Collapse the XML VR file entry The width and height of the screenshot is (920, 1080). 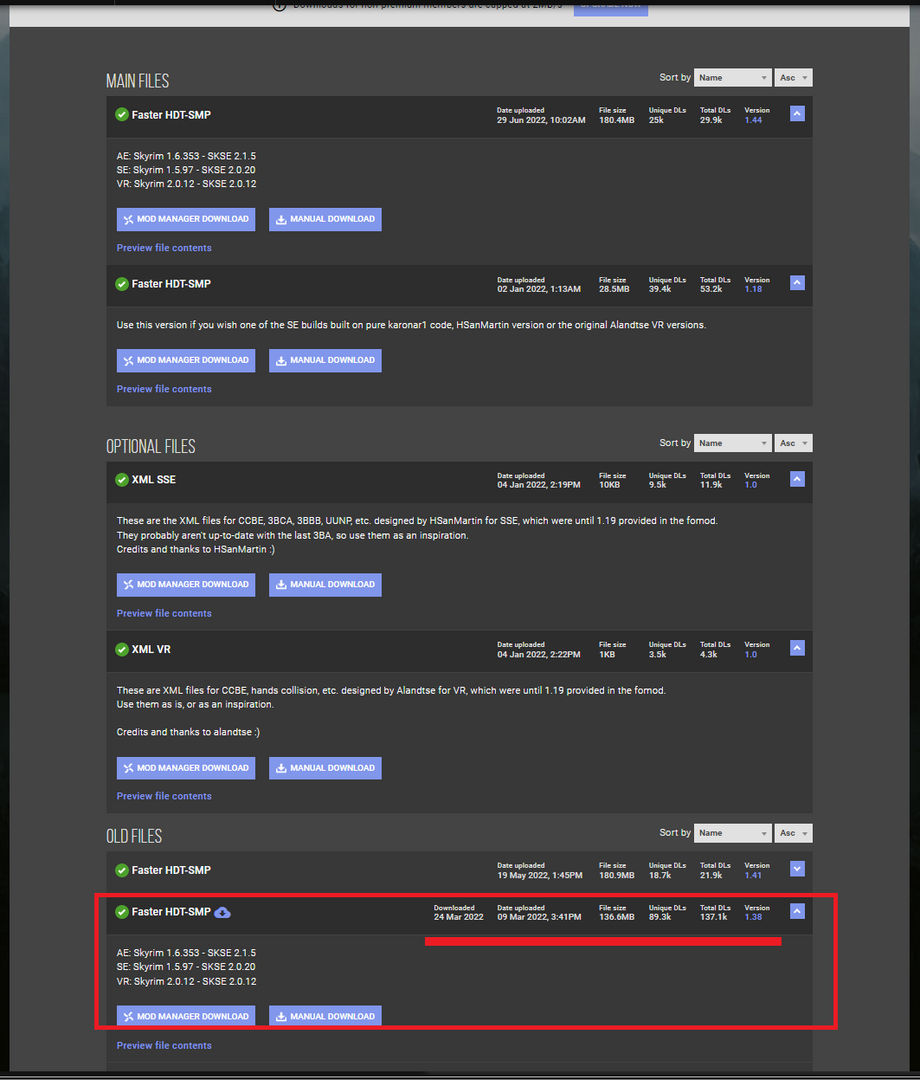coord(797,648)
